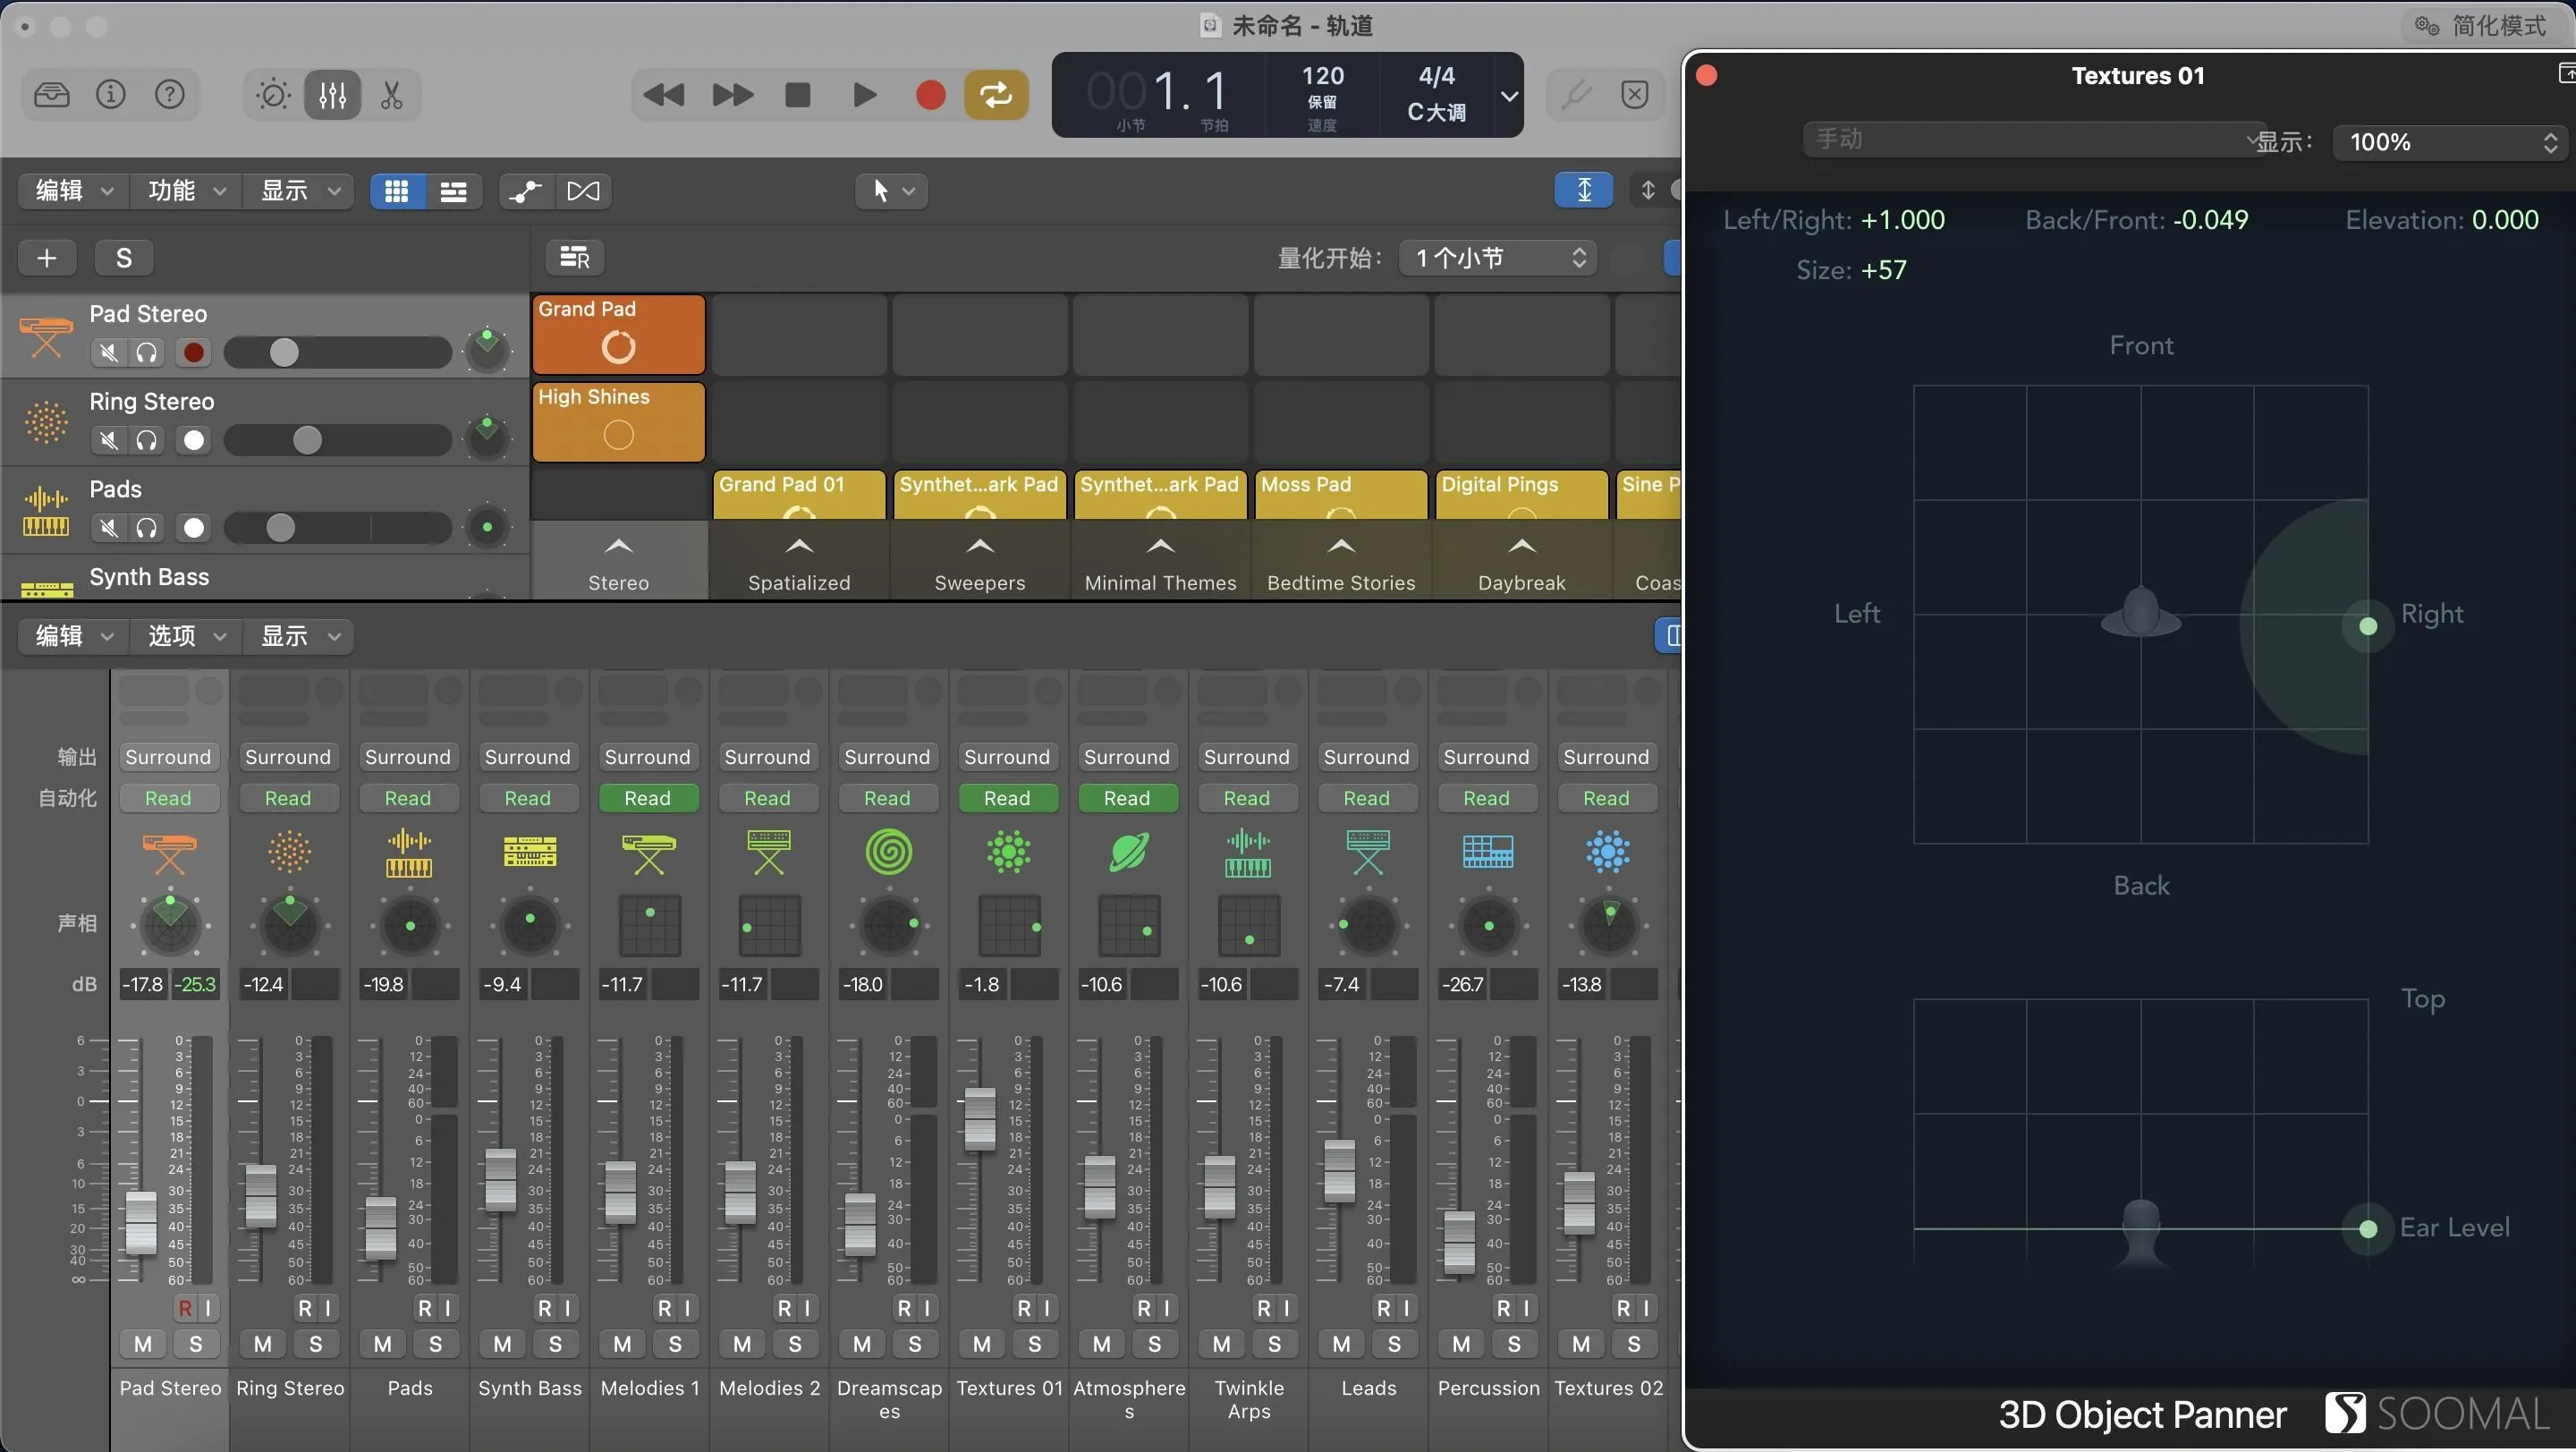Open tracks area 编辑 menu
This screenshot has height=1452, width=2576.
tap(74, 191)
